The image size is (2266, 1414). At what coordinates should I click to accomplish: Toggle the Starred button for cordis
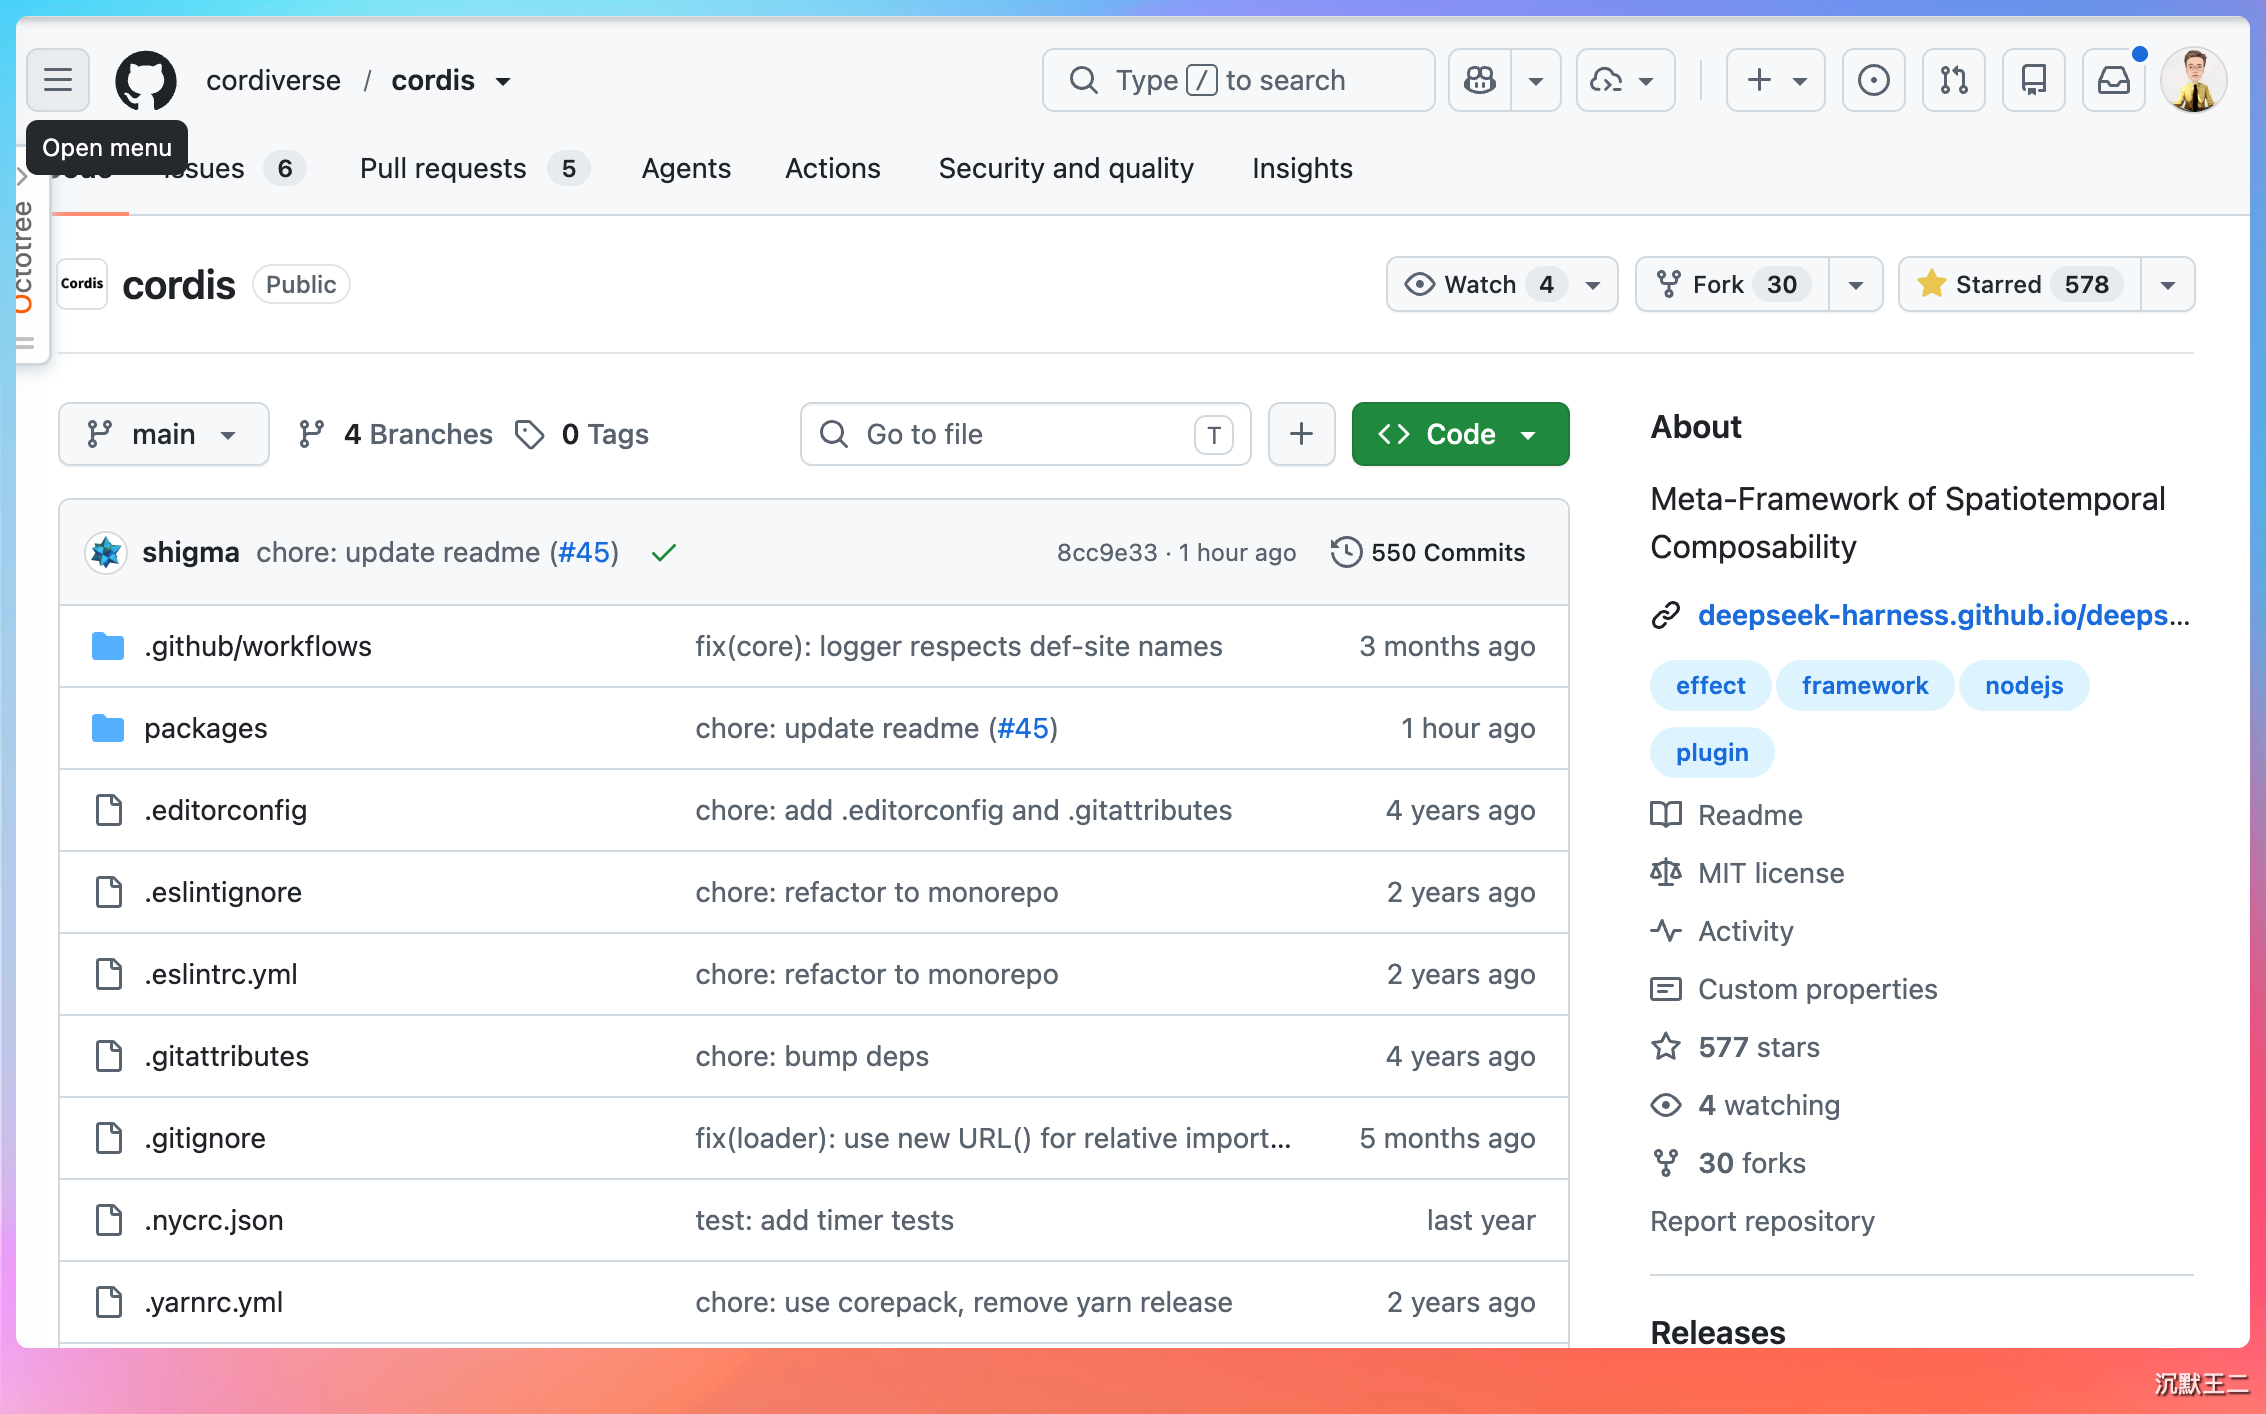2019,284
